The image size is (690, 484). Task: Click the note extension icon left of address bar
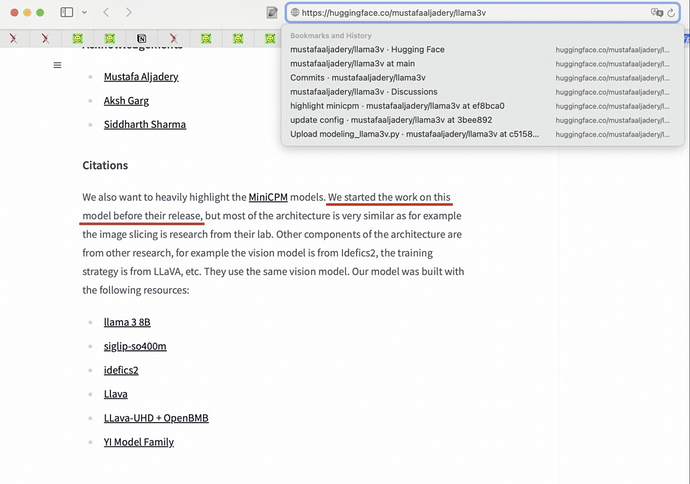(x=272, y=13)
